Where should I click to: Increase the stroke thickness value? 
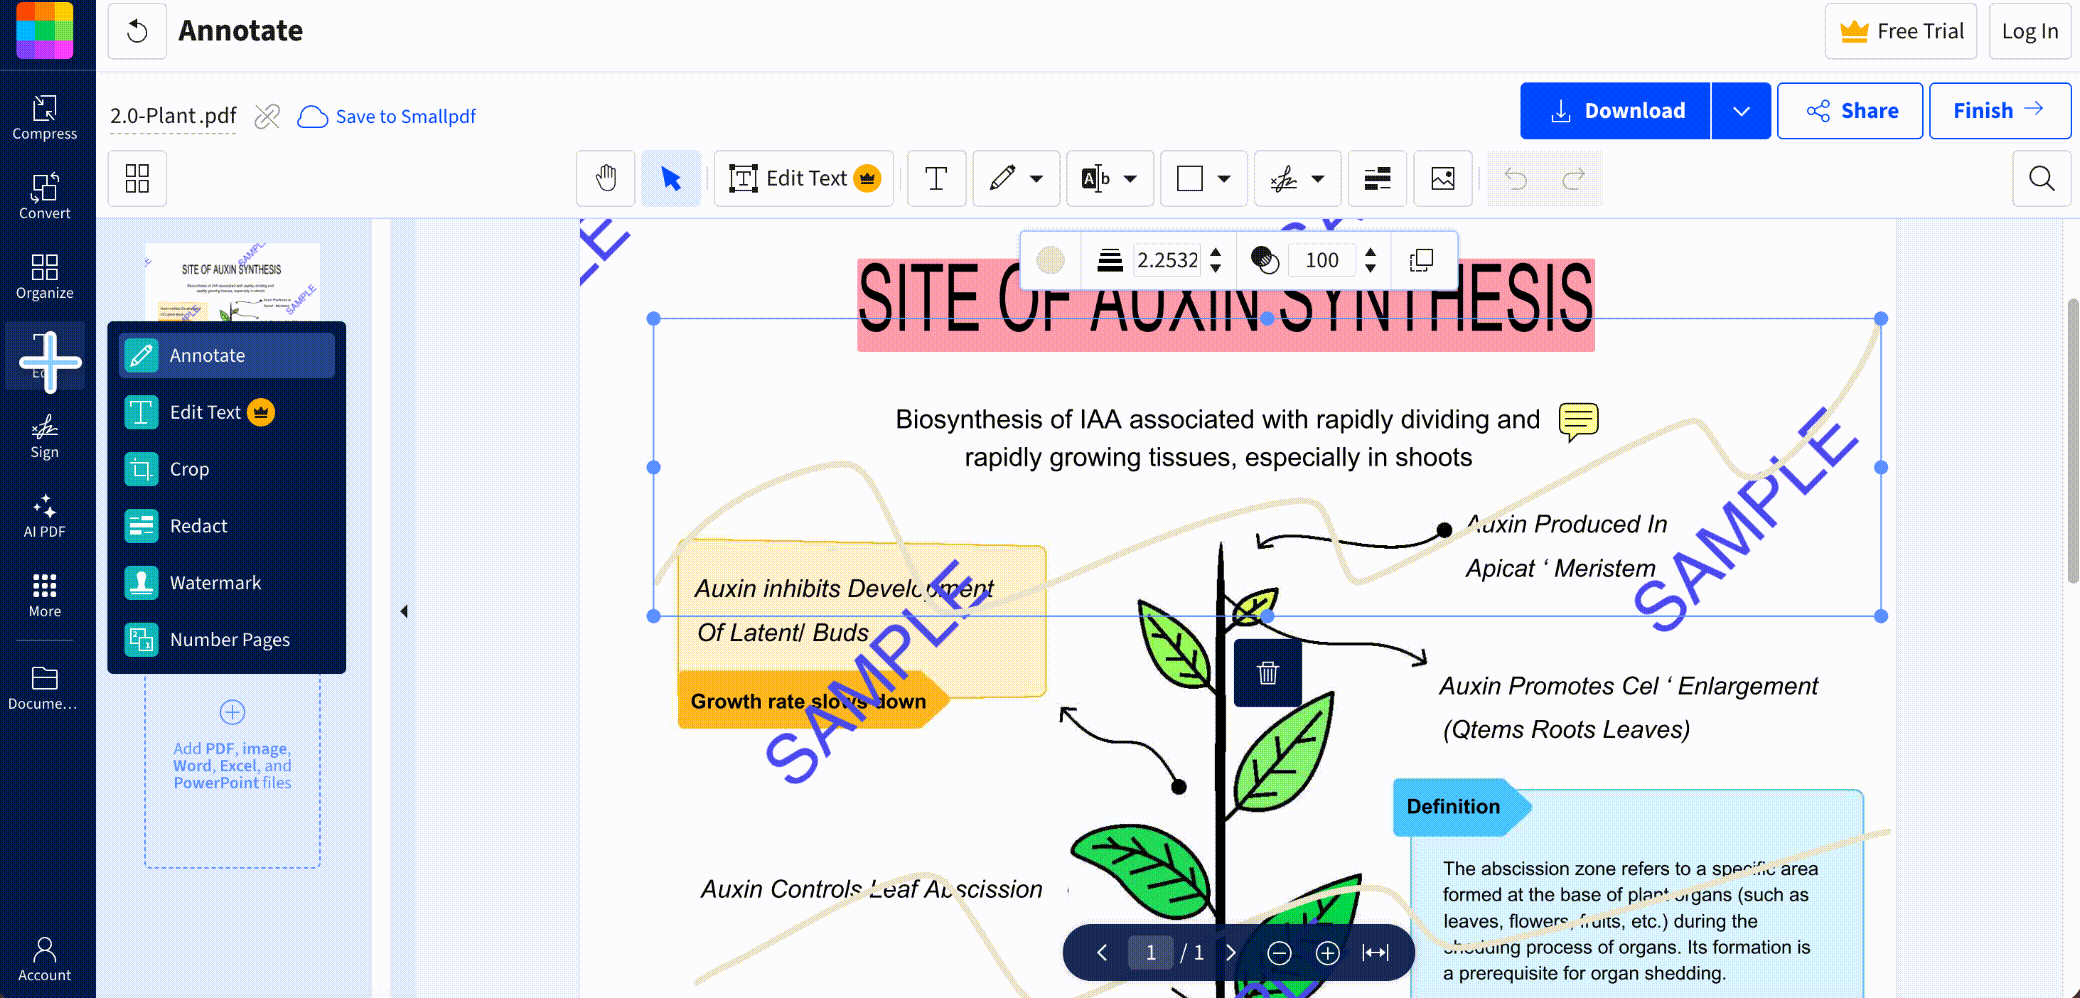1216,252
